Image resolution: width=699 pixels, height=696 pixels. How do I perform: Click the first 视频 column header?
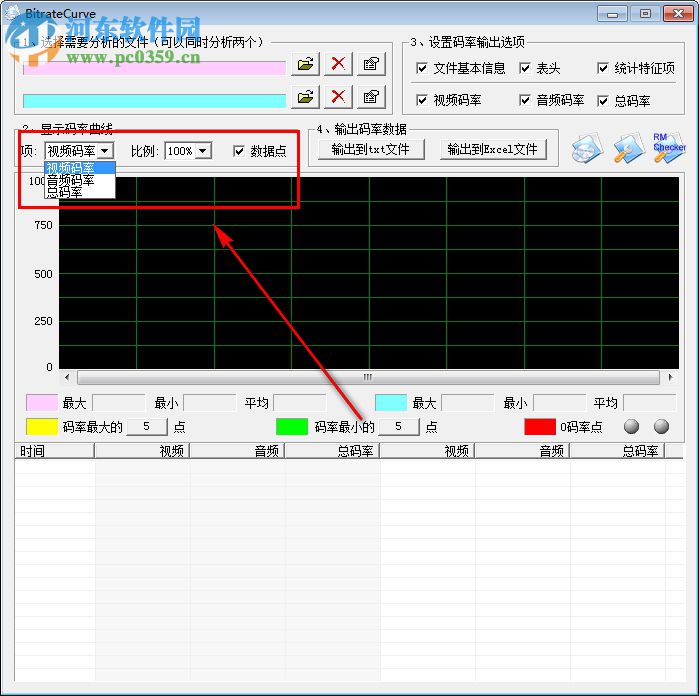coord(142,451)
